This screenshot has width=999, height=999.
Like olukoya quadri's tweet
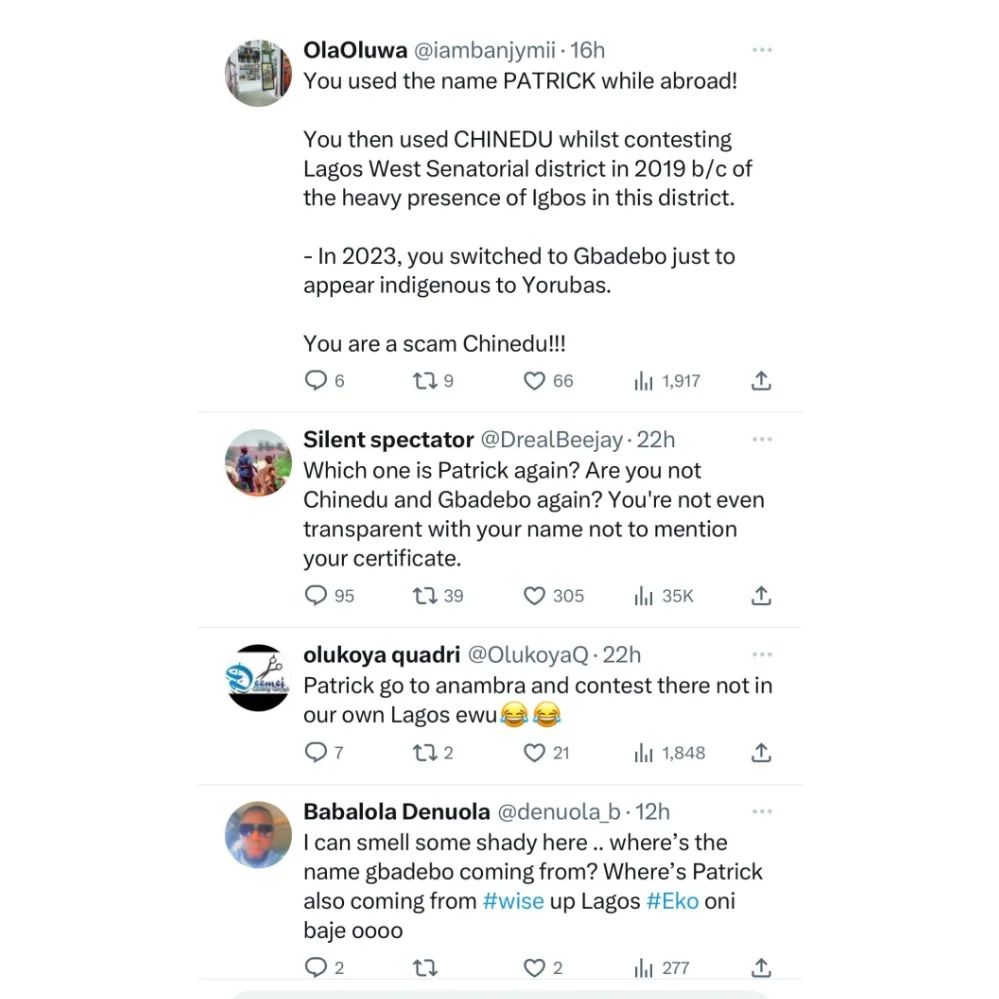[x=535, y=752]
